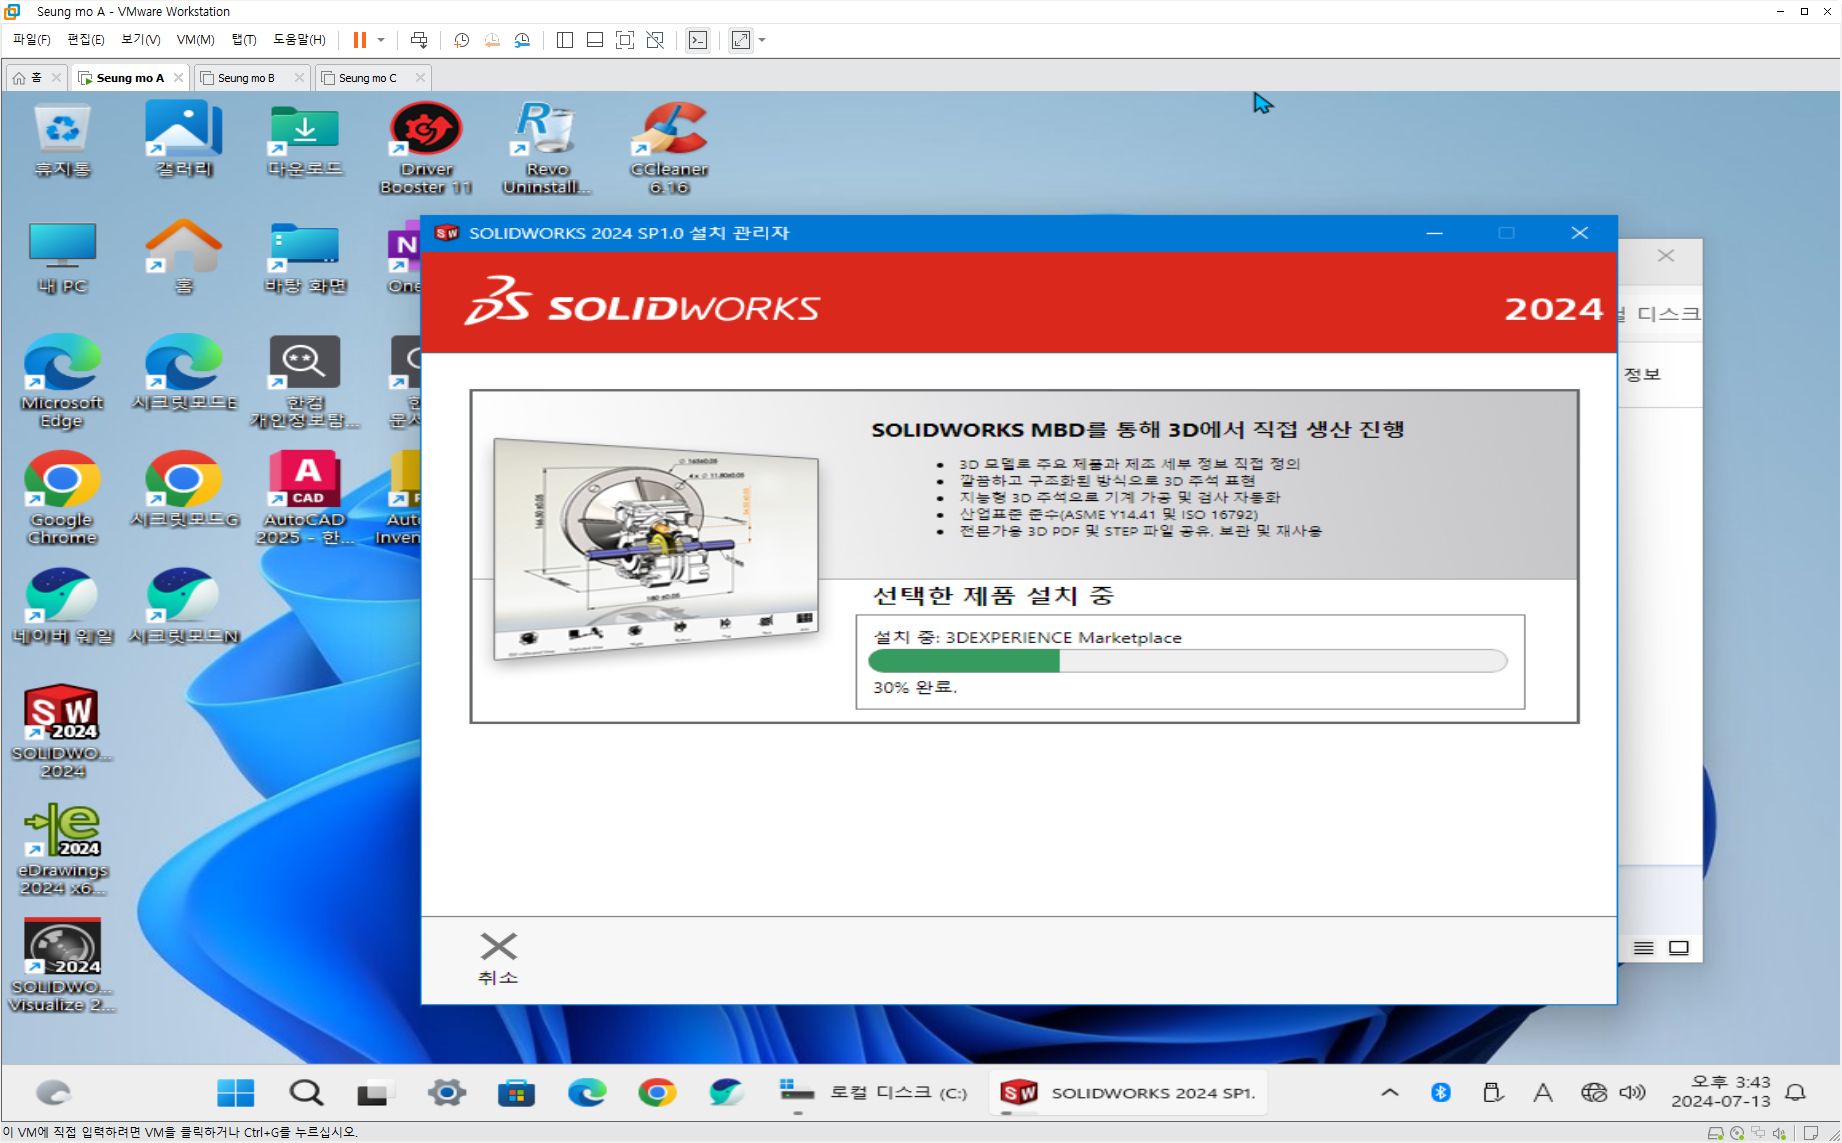Click the stretch guest display icon

[x=741, y=40]
